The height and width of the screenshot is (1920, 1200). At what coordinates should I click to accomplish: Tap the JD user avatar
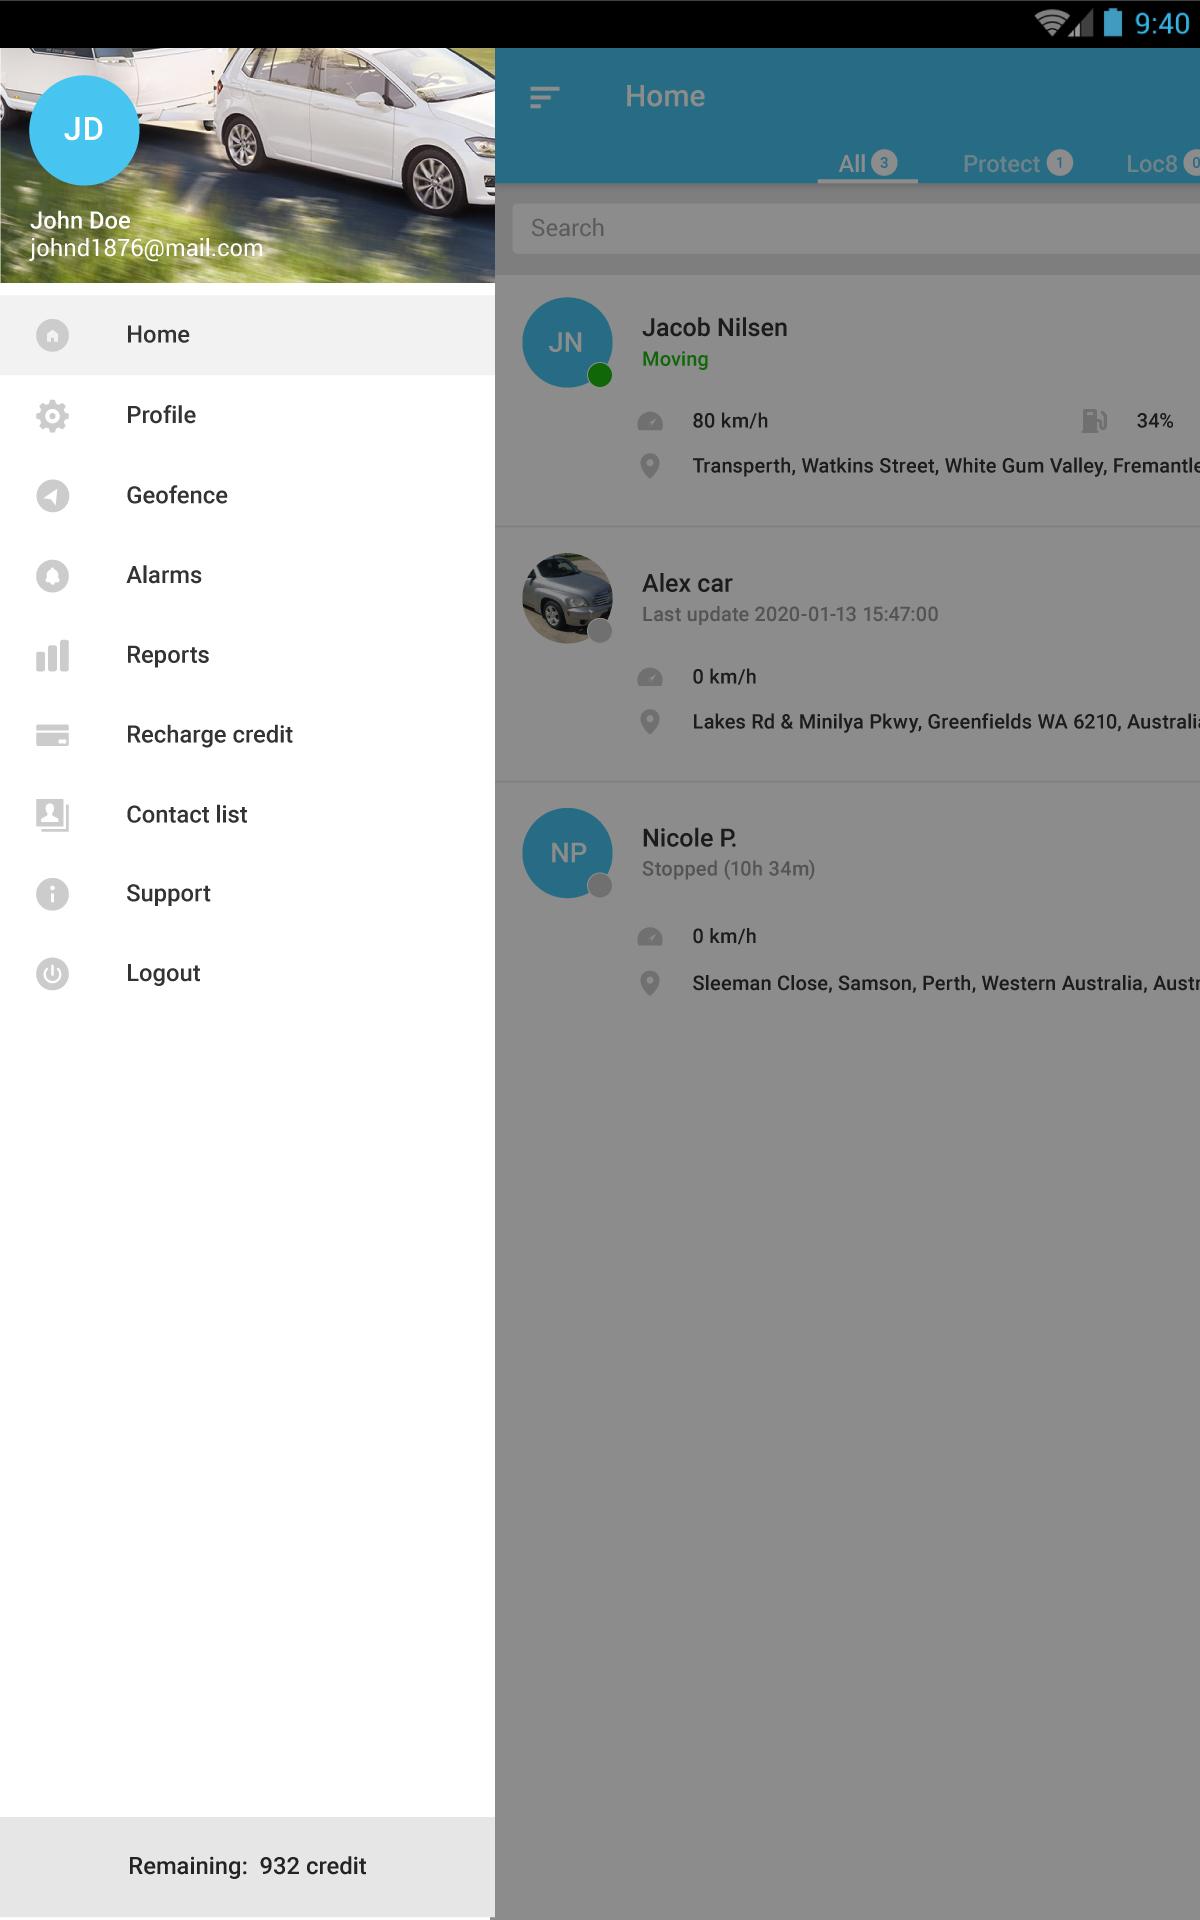pos(84,130)
